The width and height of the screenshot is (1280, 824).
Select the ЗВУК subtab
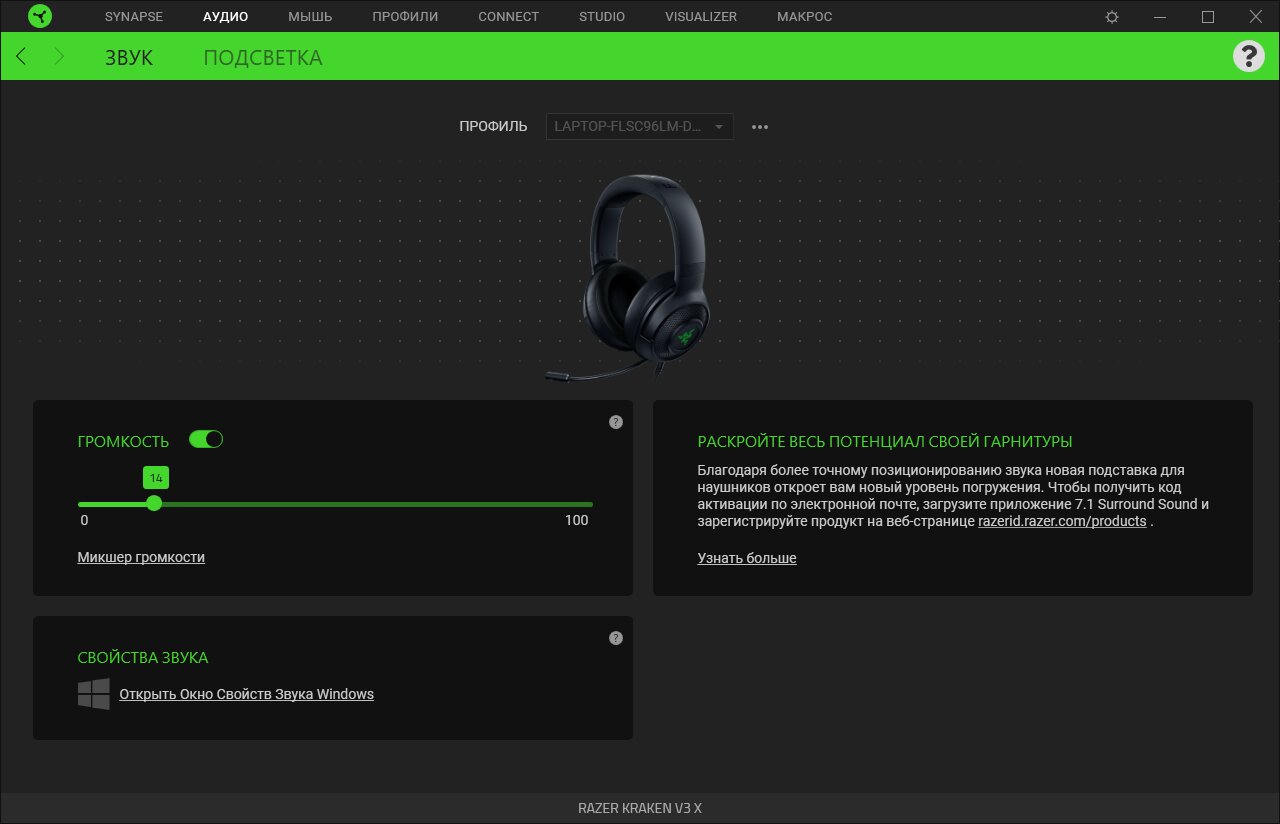pos(129,57)
